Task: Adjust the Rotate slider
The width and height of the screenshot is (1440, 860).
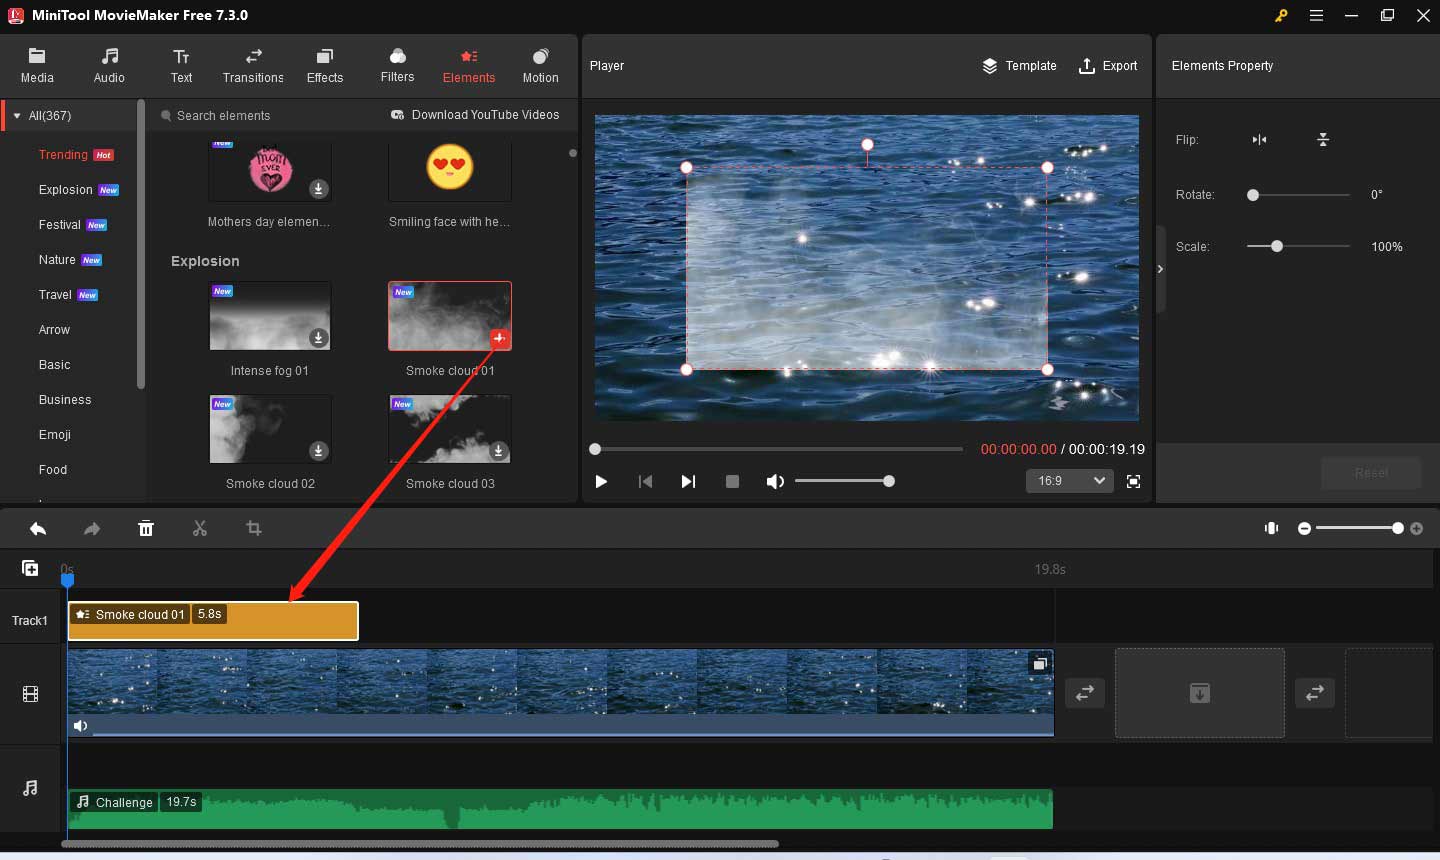Action: 1253,195
